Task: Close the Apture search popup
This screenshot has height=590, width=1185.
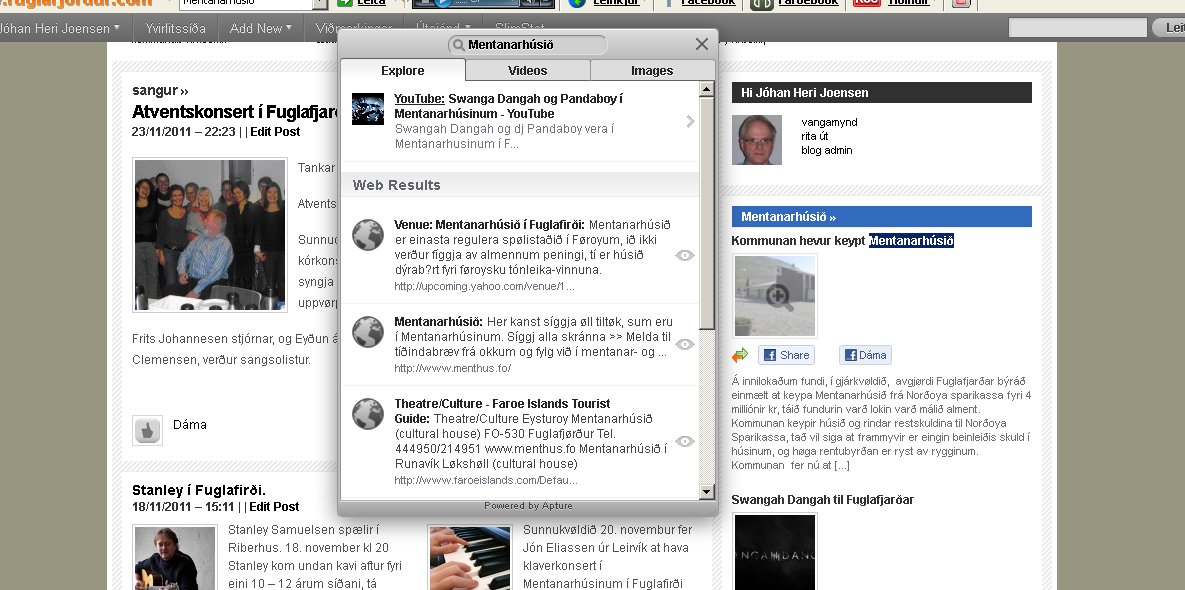Action: tap(701, 45)
